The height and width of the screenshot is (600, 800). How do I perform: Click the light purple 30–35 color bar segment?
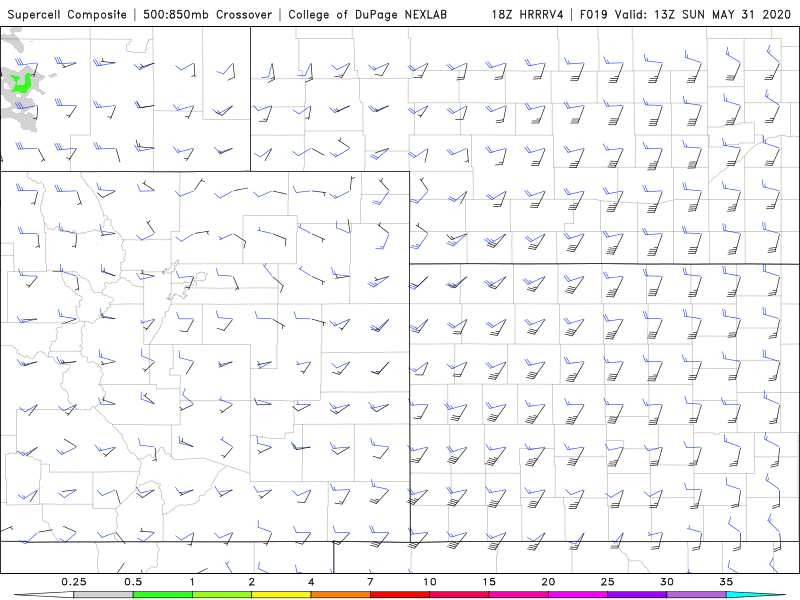696,595
